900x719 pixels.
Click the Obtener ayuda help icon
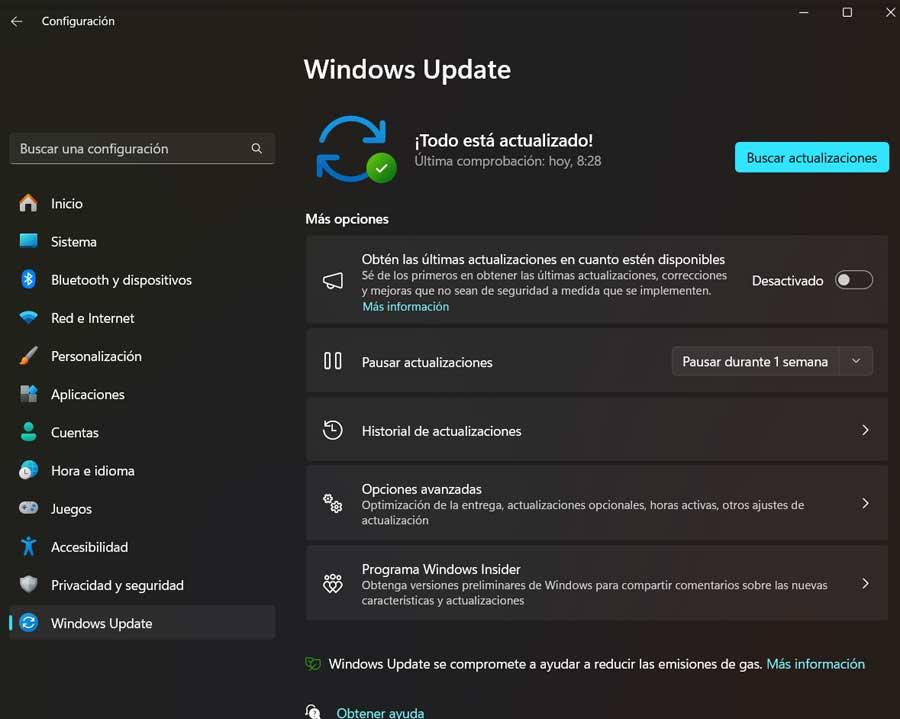[x=313, y=712]
